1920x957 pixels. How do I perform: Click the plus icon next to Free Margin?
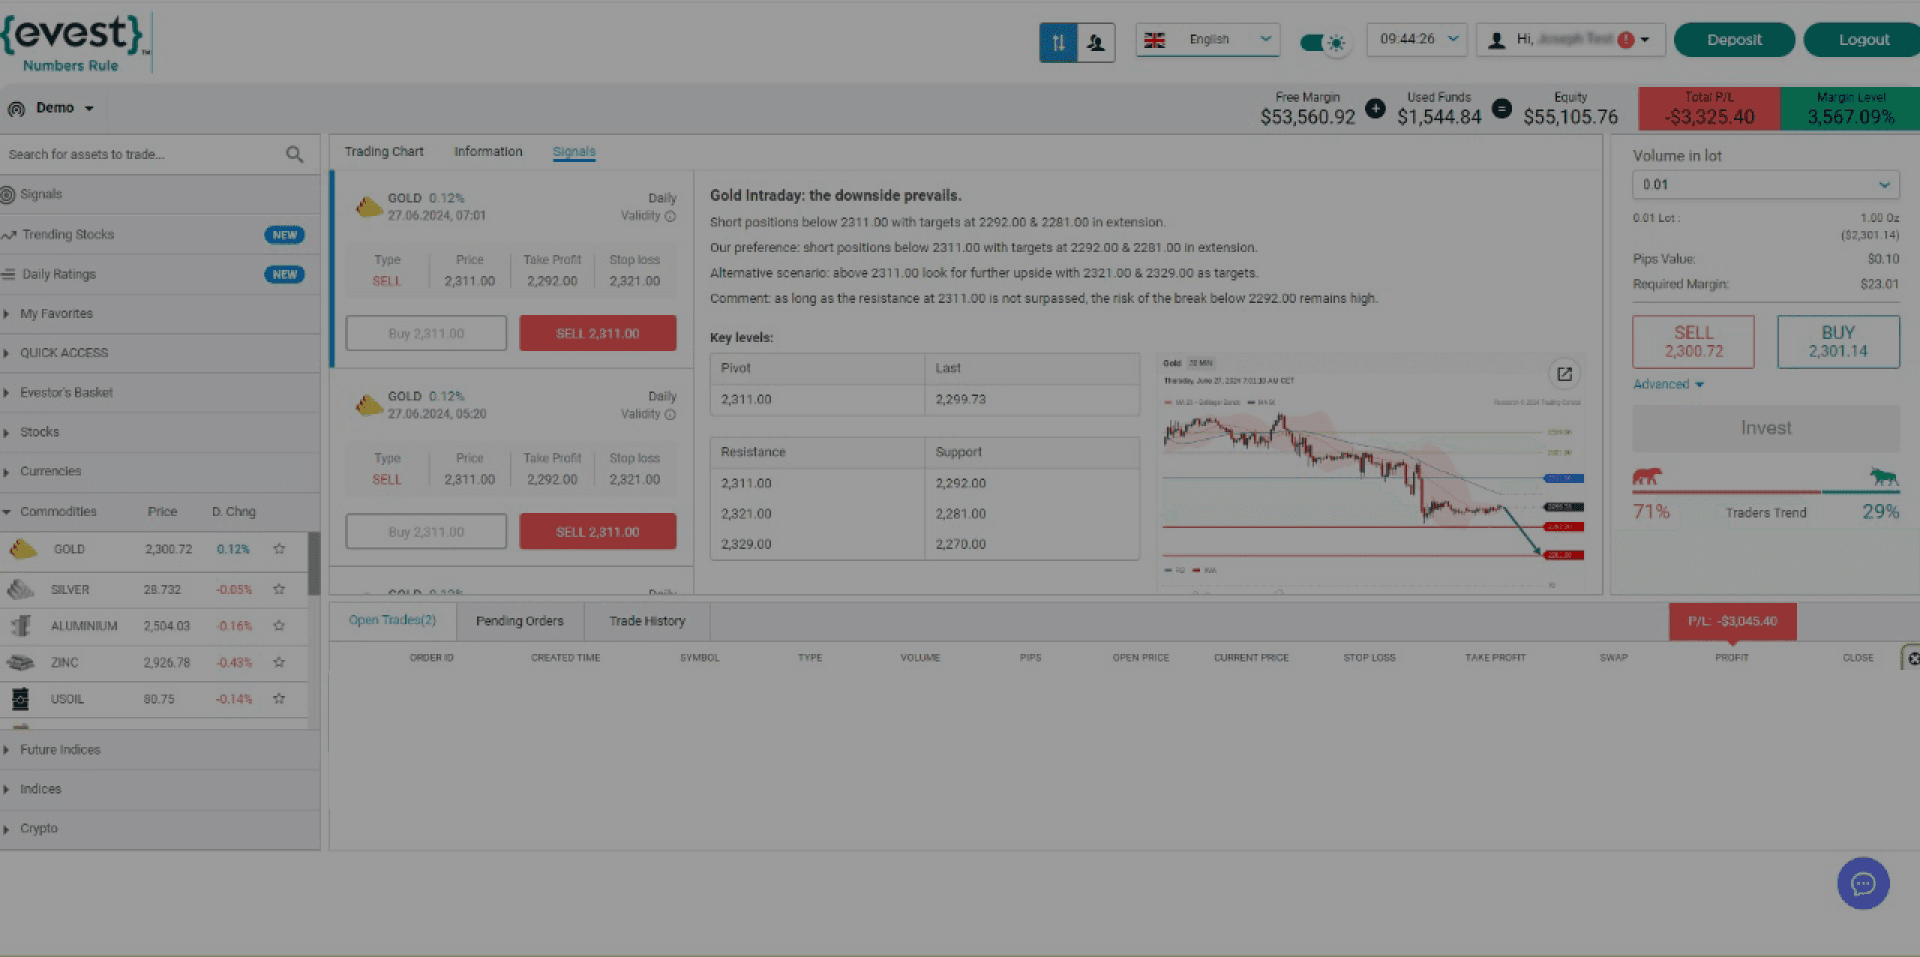coord(1376,109)
